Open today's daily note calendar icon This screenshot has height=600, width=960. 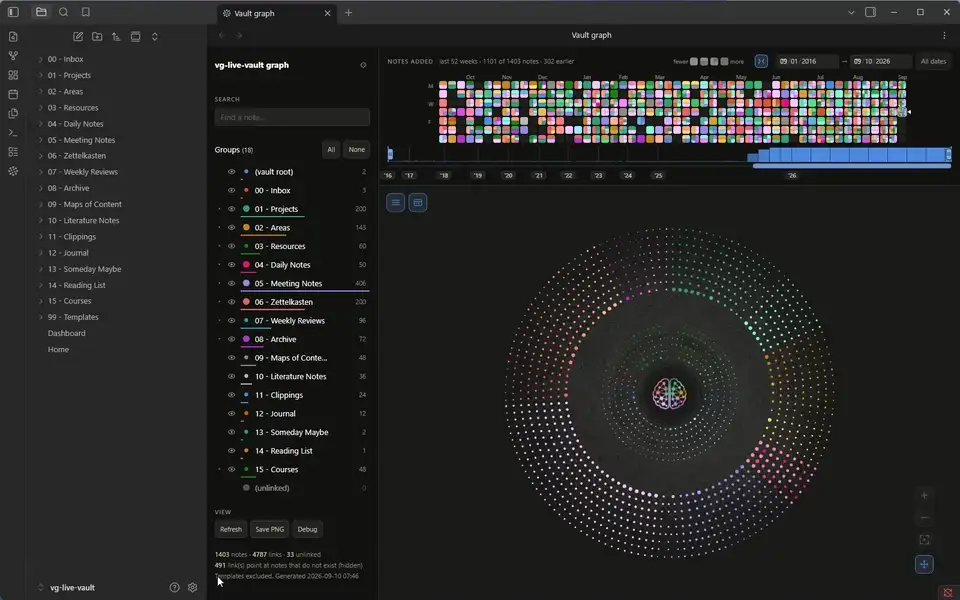point(13,94)
